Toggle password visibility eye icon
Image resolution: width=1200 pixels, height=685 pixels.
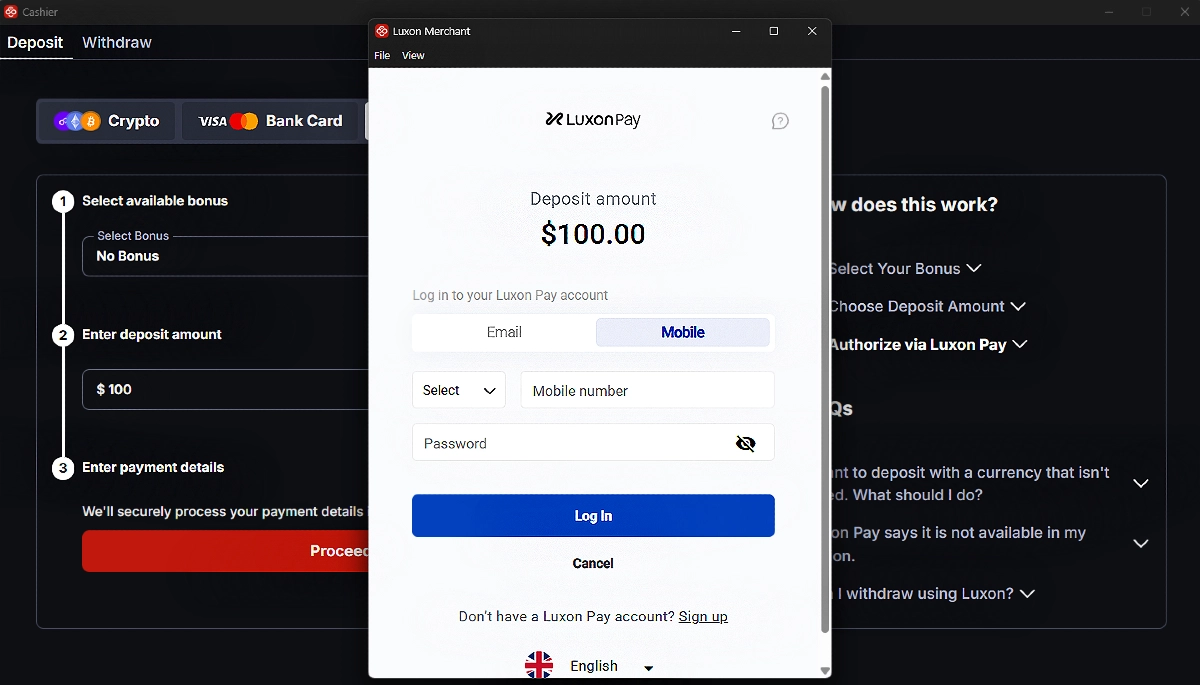[x=745, y=443]
